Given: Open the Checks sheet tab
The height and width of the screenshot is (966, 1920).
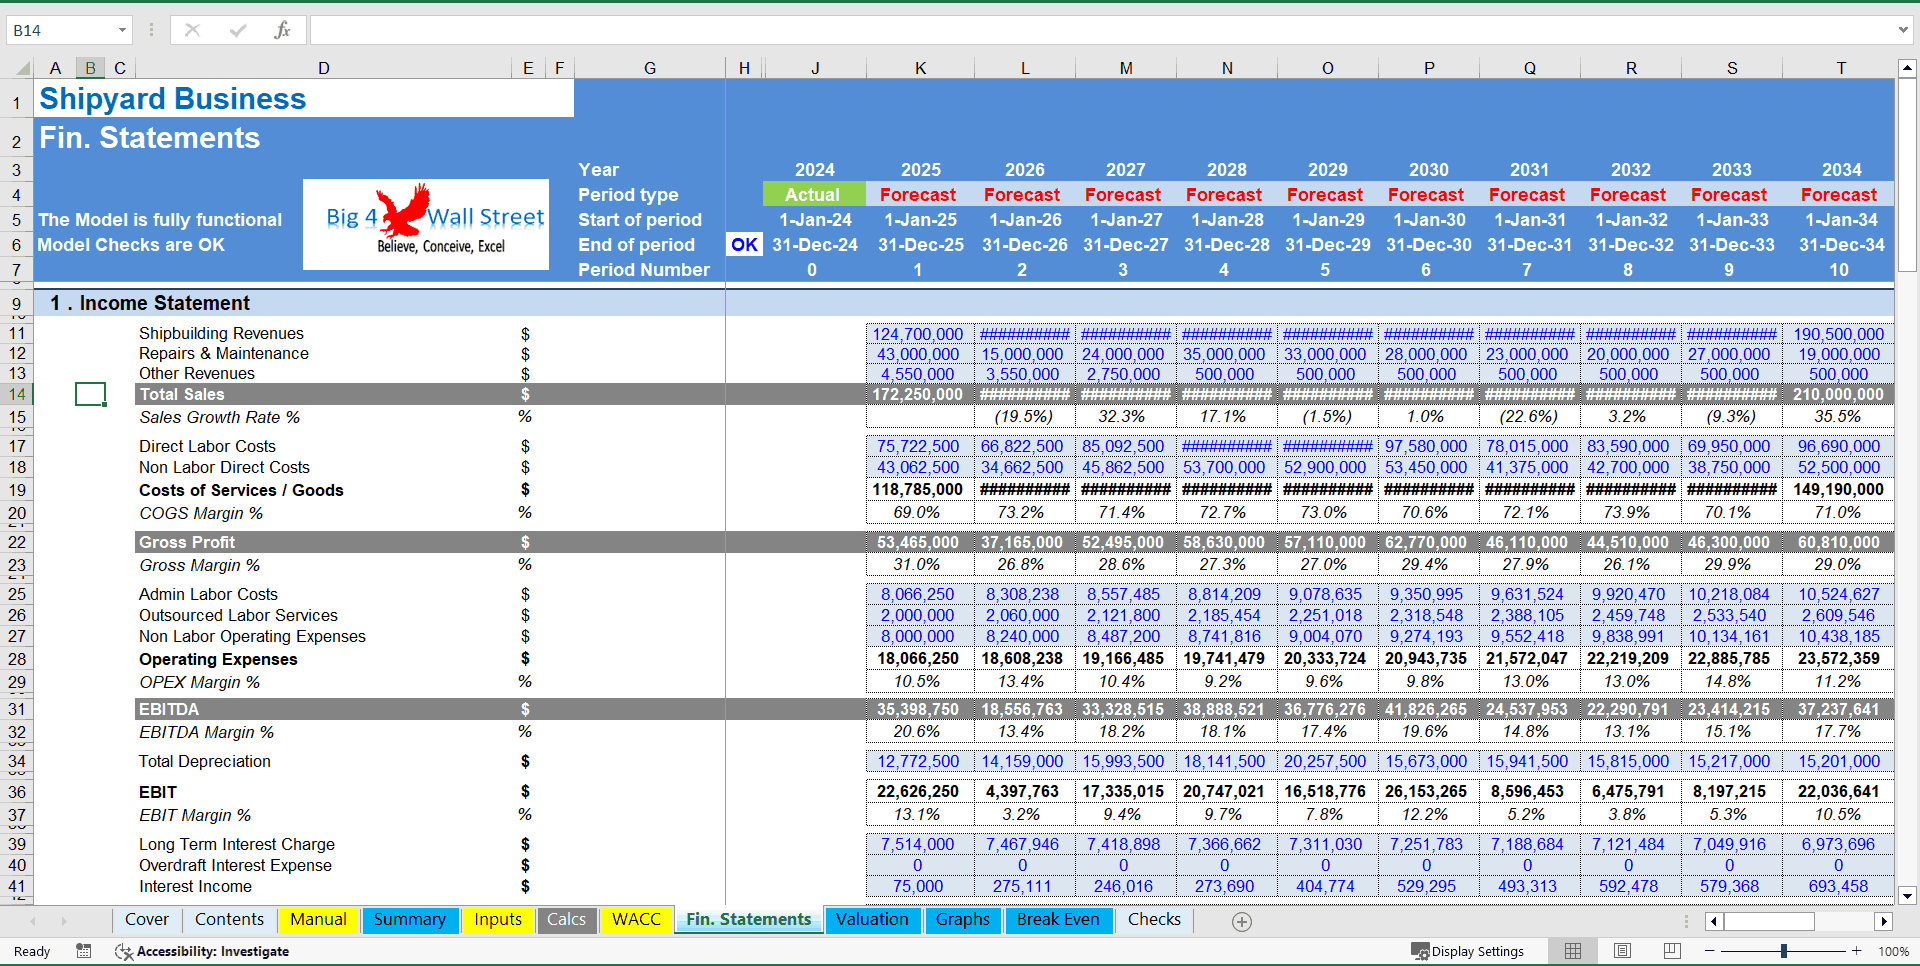Looking at the screenshot, I should pos(1154,919).
